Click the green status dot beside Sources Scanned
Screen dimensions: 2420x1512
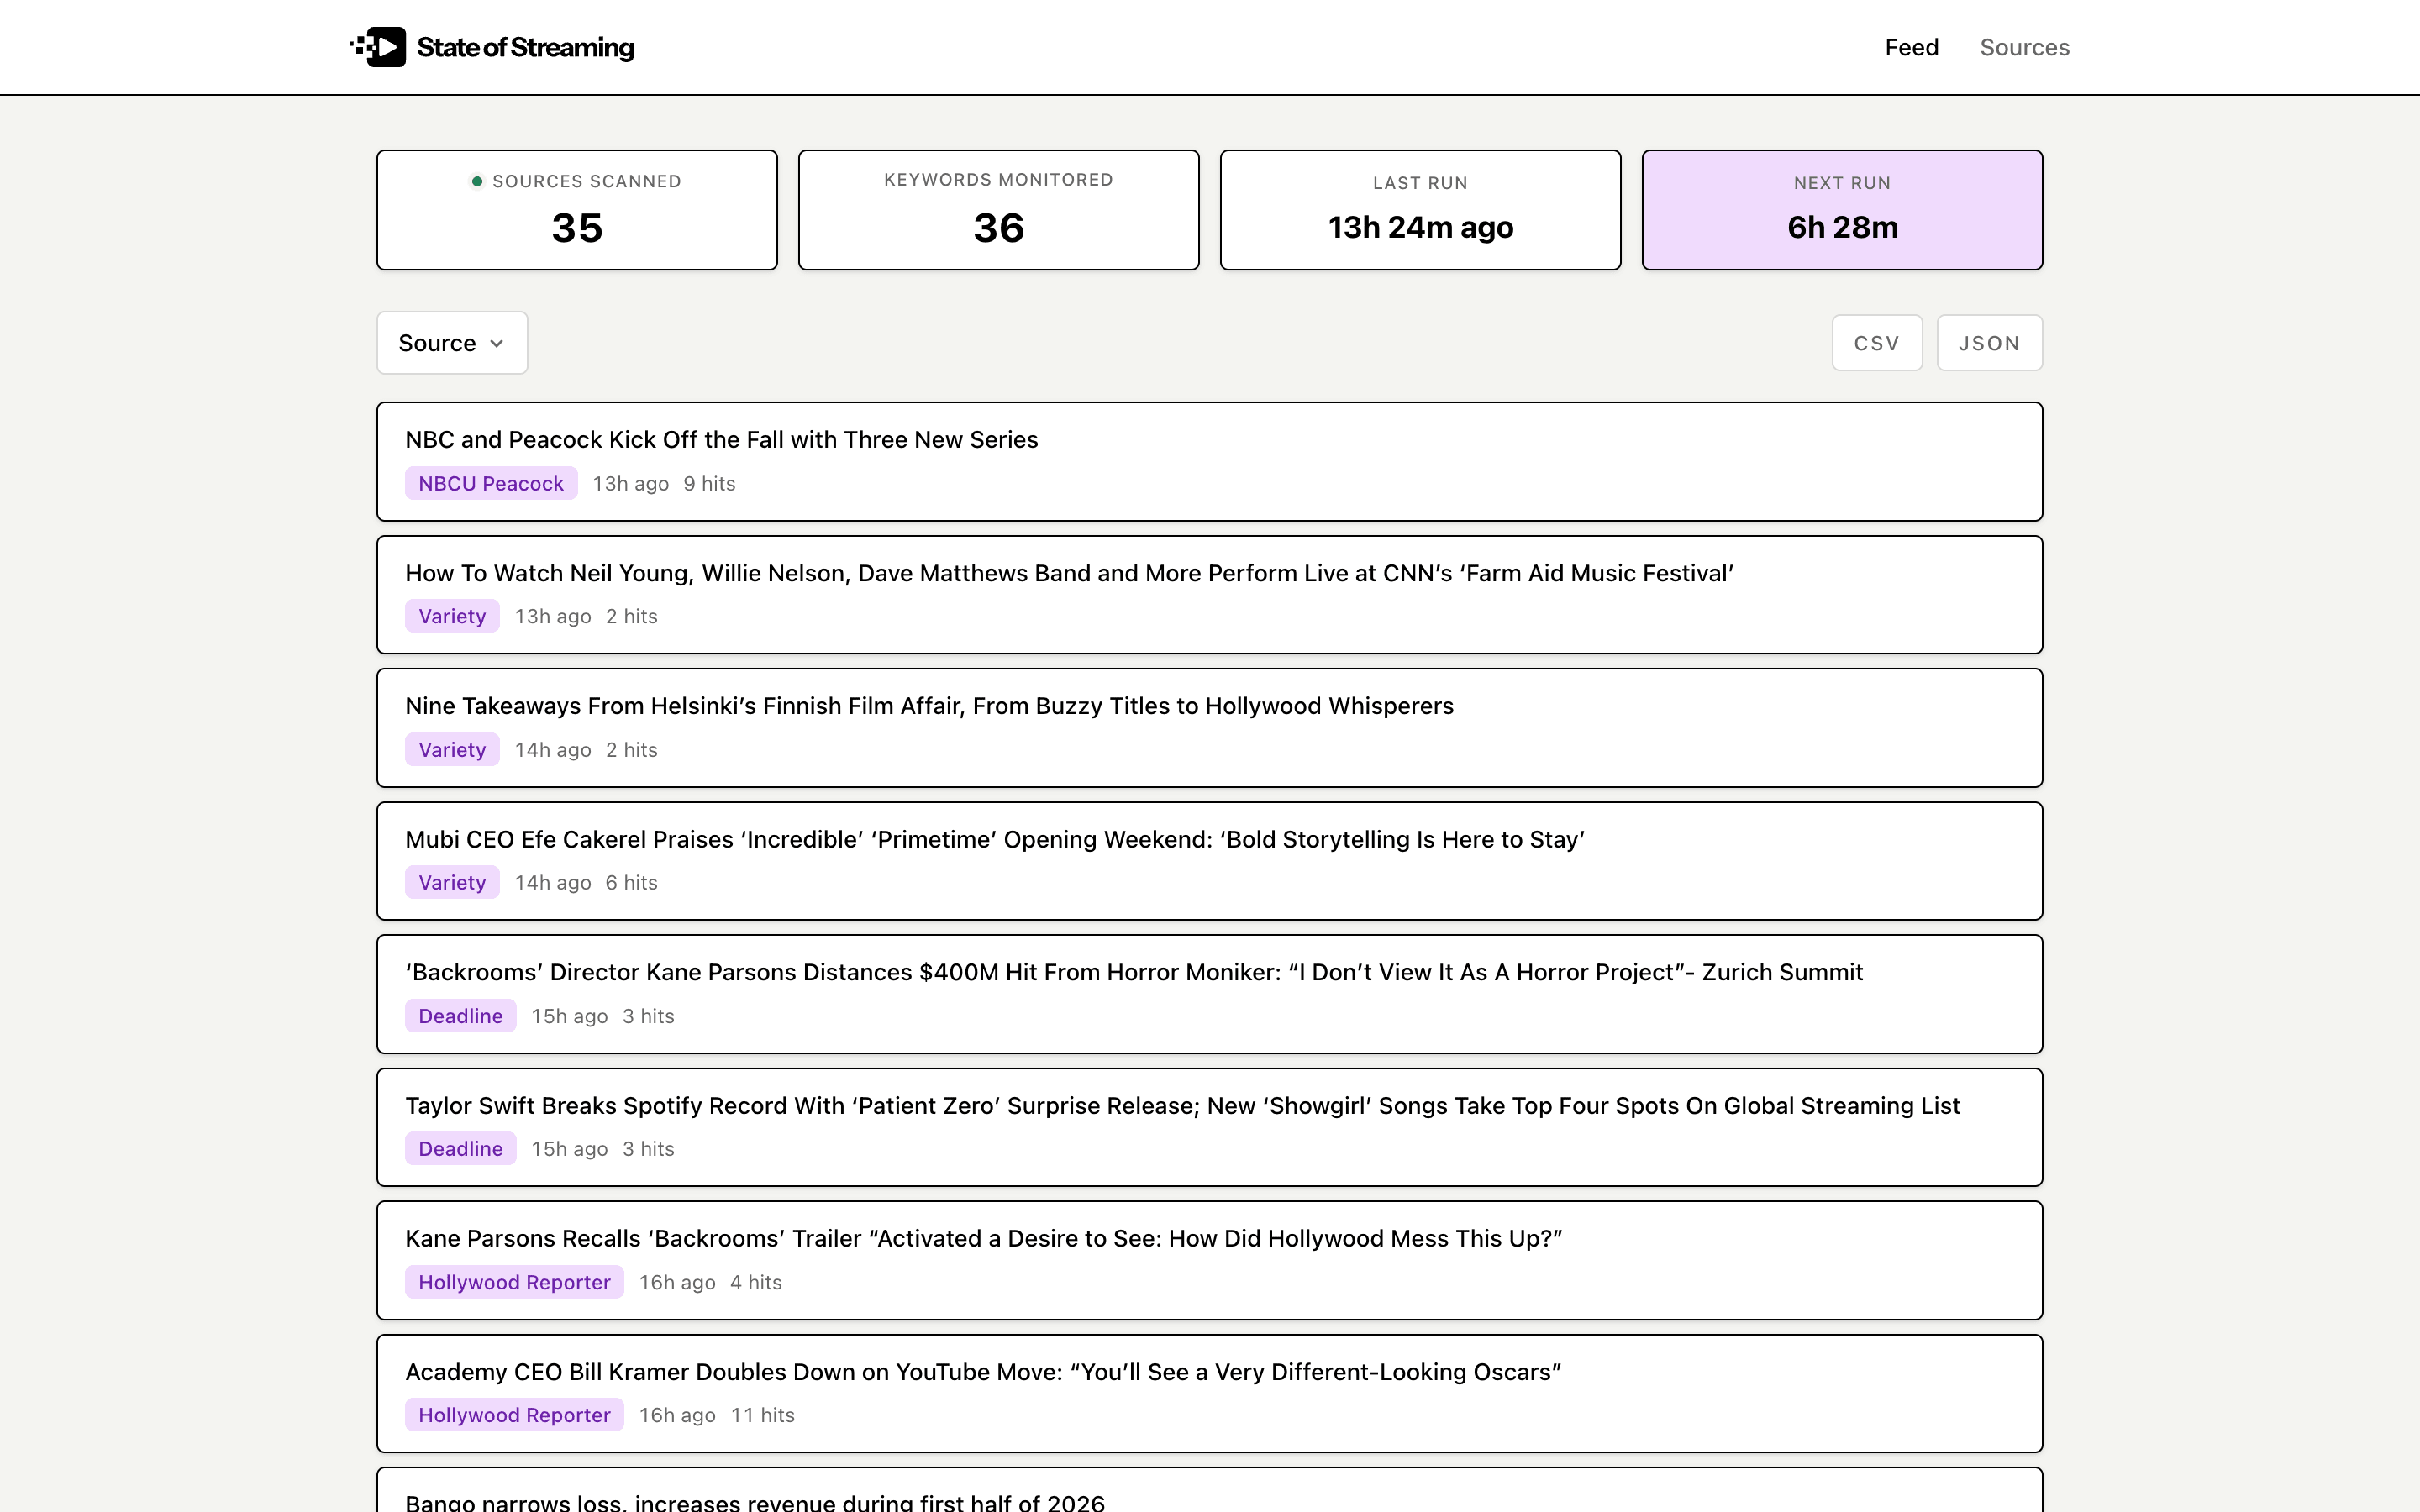(x=477, y=181)
